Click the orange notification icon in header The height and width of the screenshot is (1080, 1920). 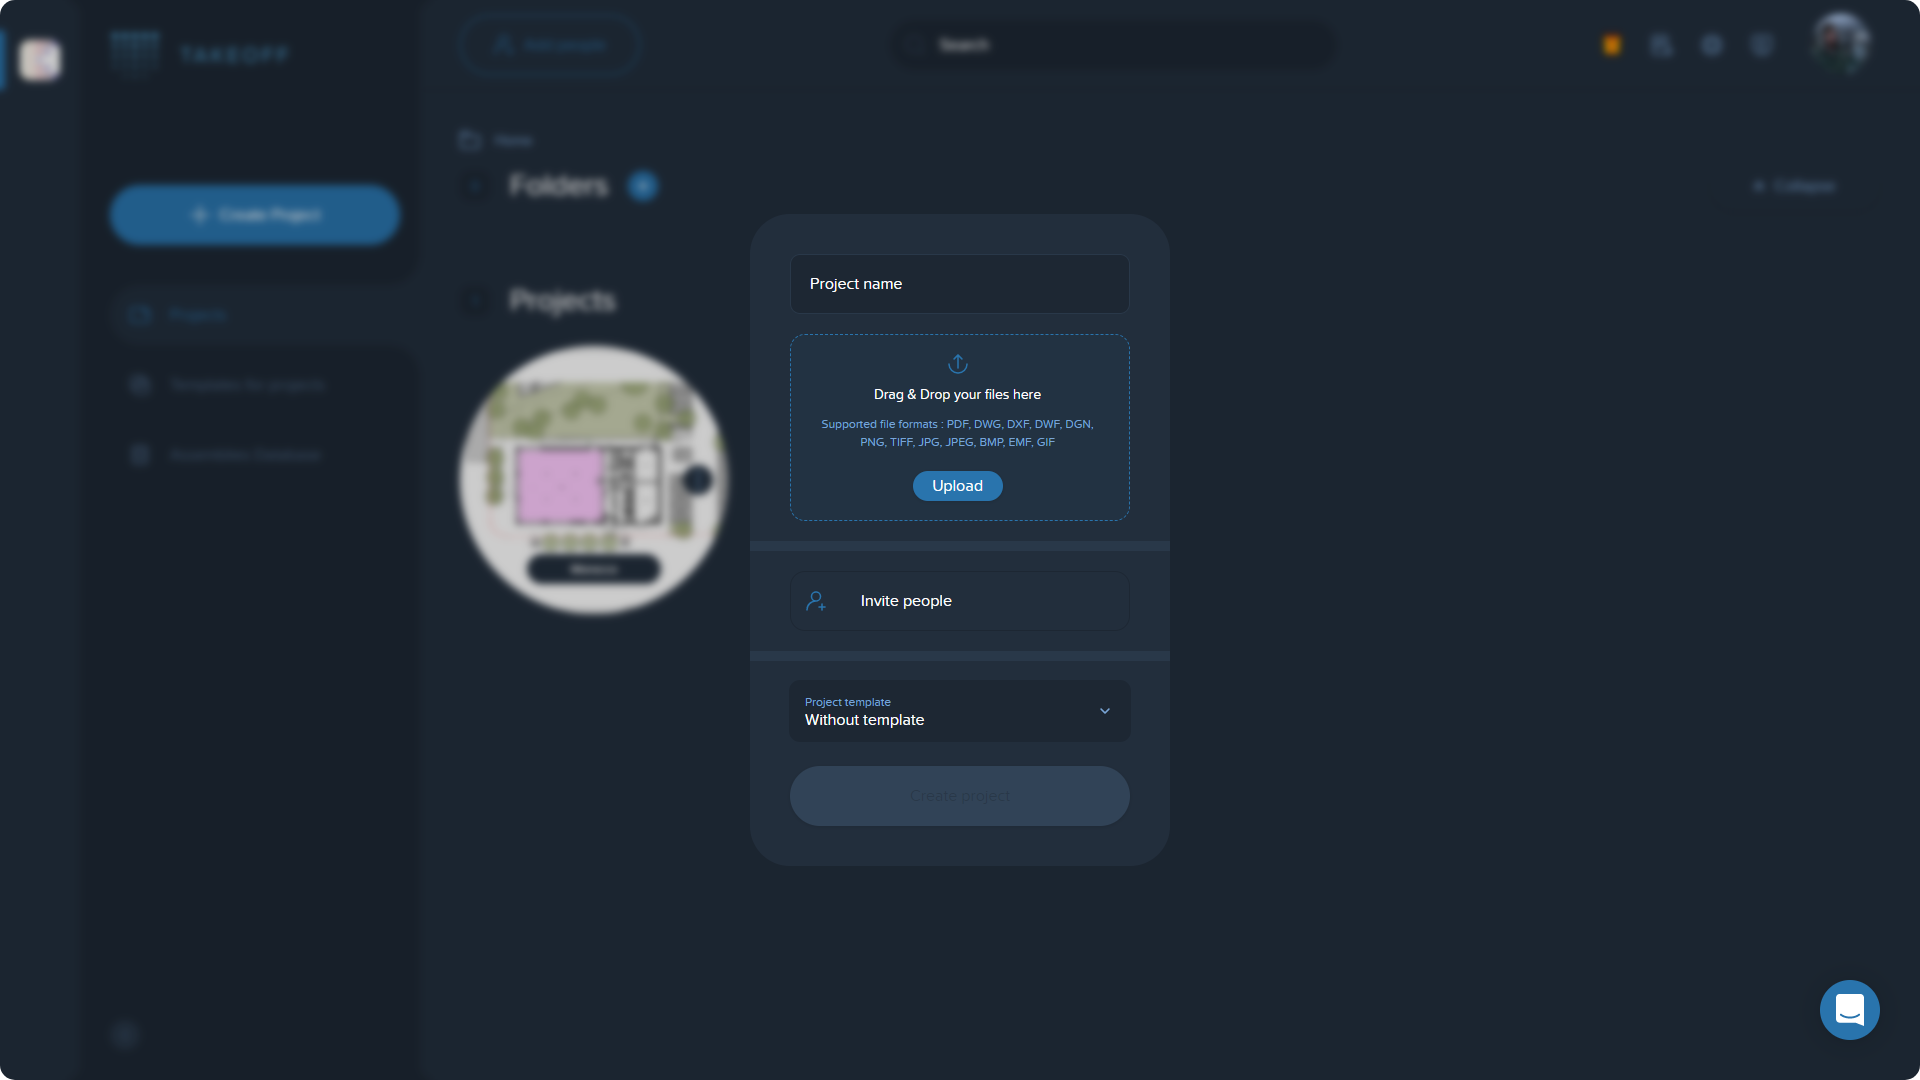pos(1612,45)
